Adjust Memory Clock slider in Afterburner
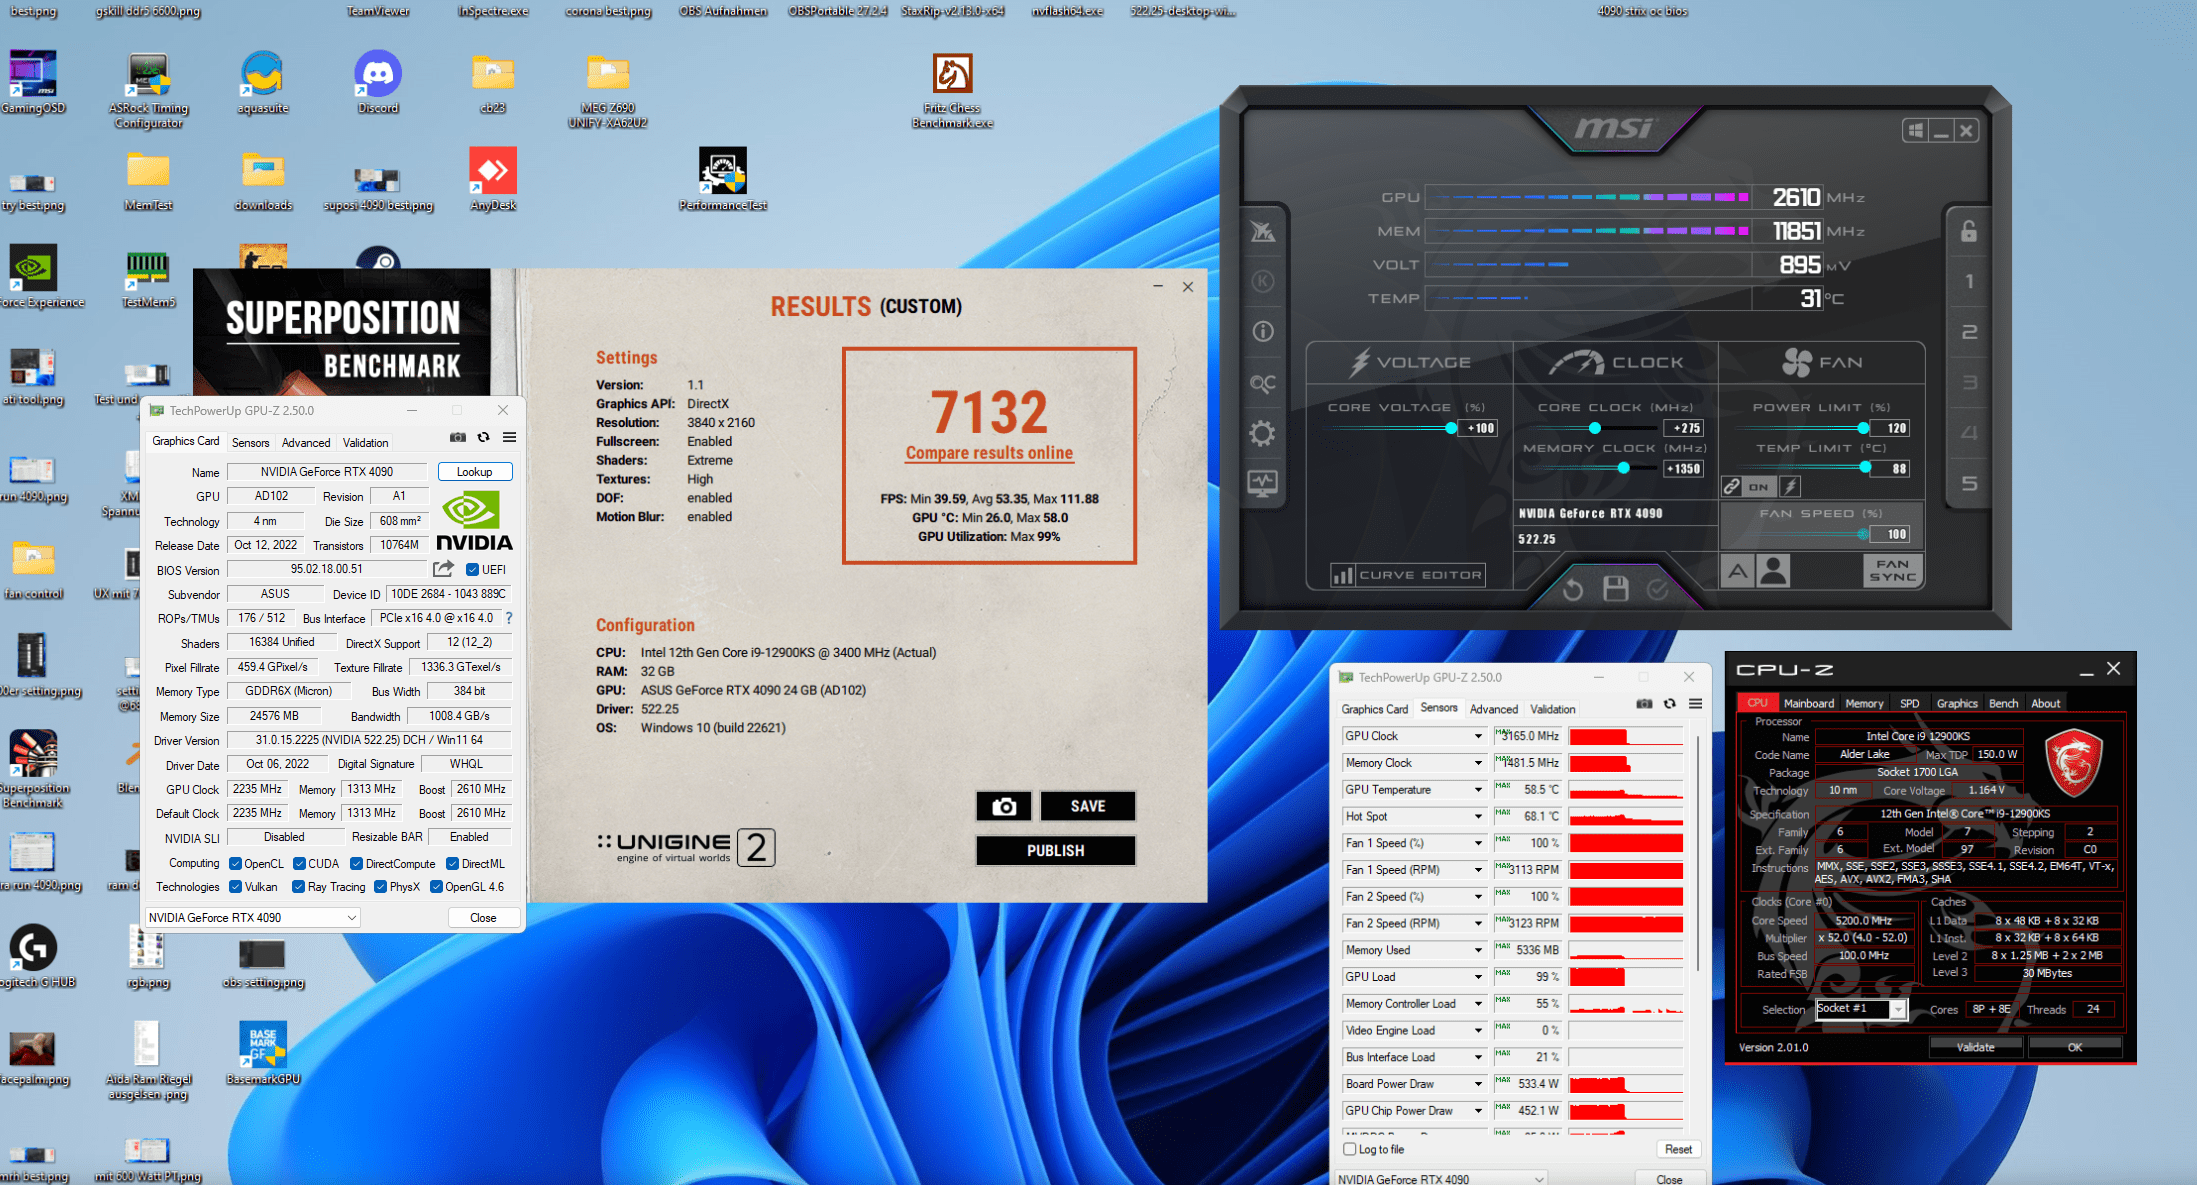2197x1185 pixels. [1624, 468]
